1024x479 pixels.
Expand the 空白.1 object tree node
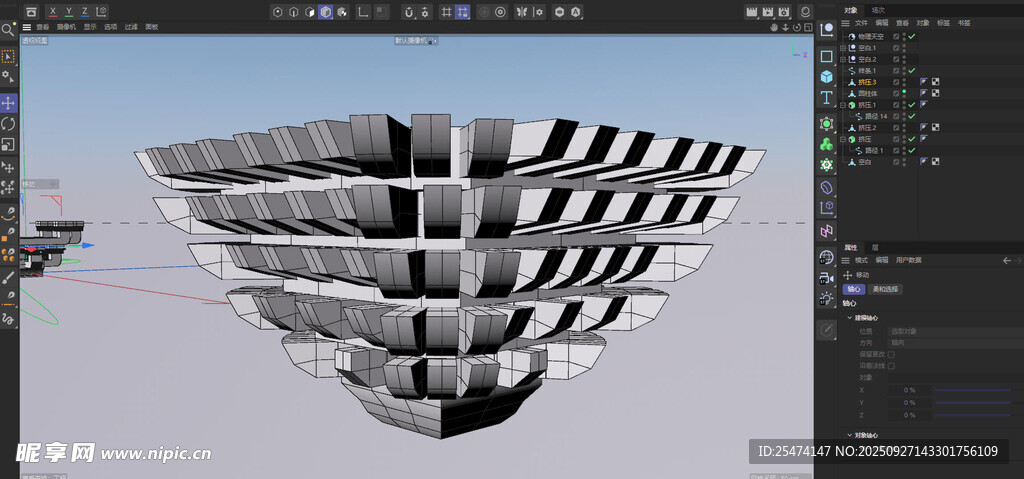pos(843,48)
